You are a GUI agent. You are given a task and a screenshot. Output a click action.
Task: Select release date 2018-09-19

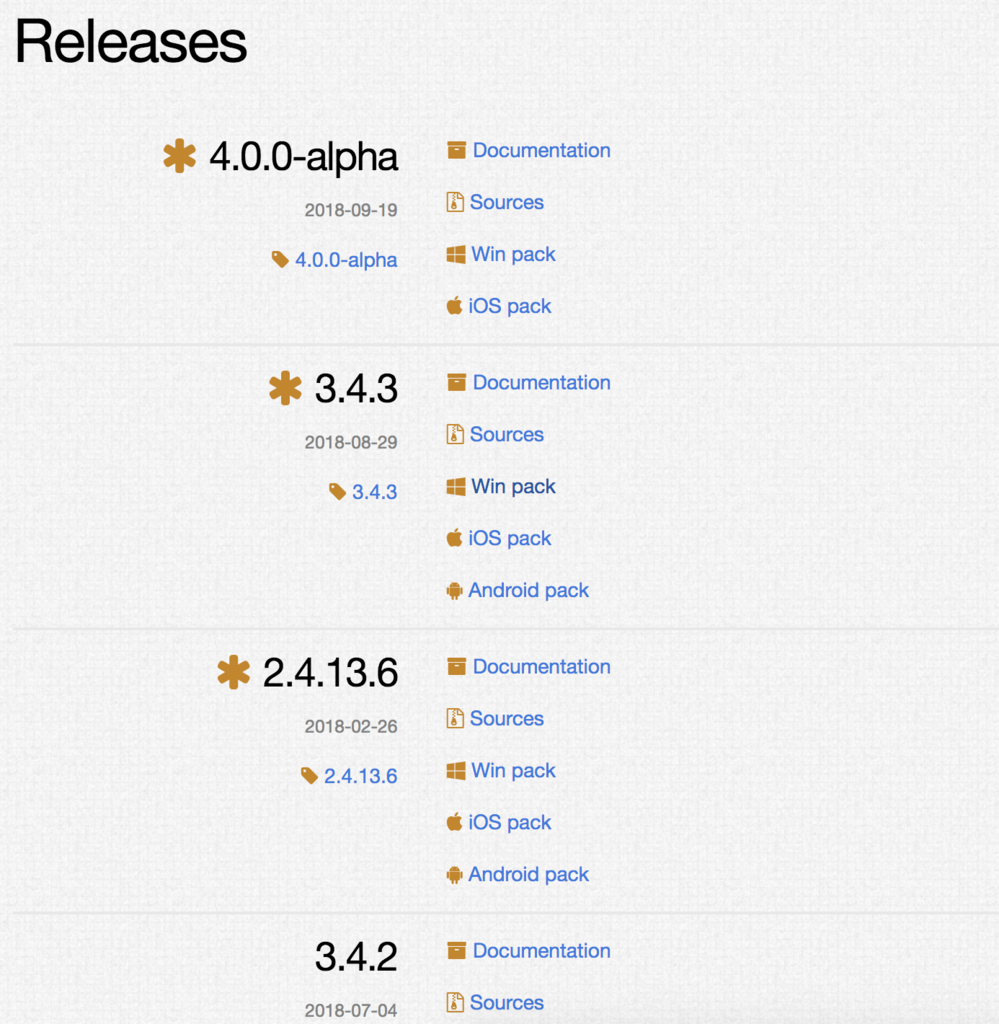pyautogui.click(x=351, y=210)
